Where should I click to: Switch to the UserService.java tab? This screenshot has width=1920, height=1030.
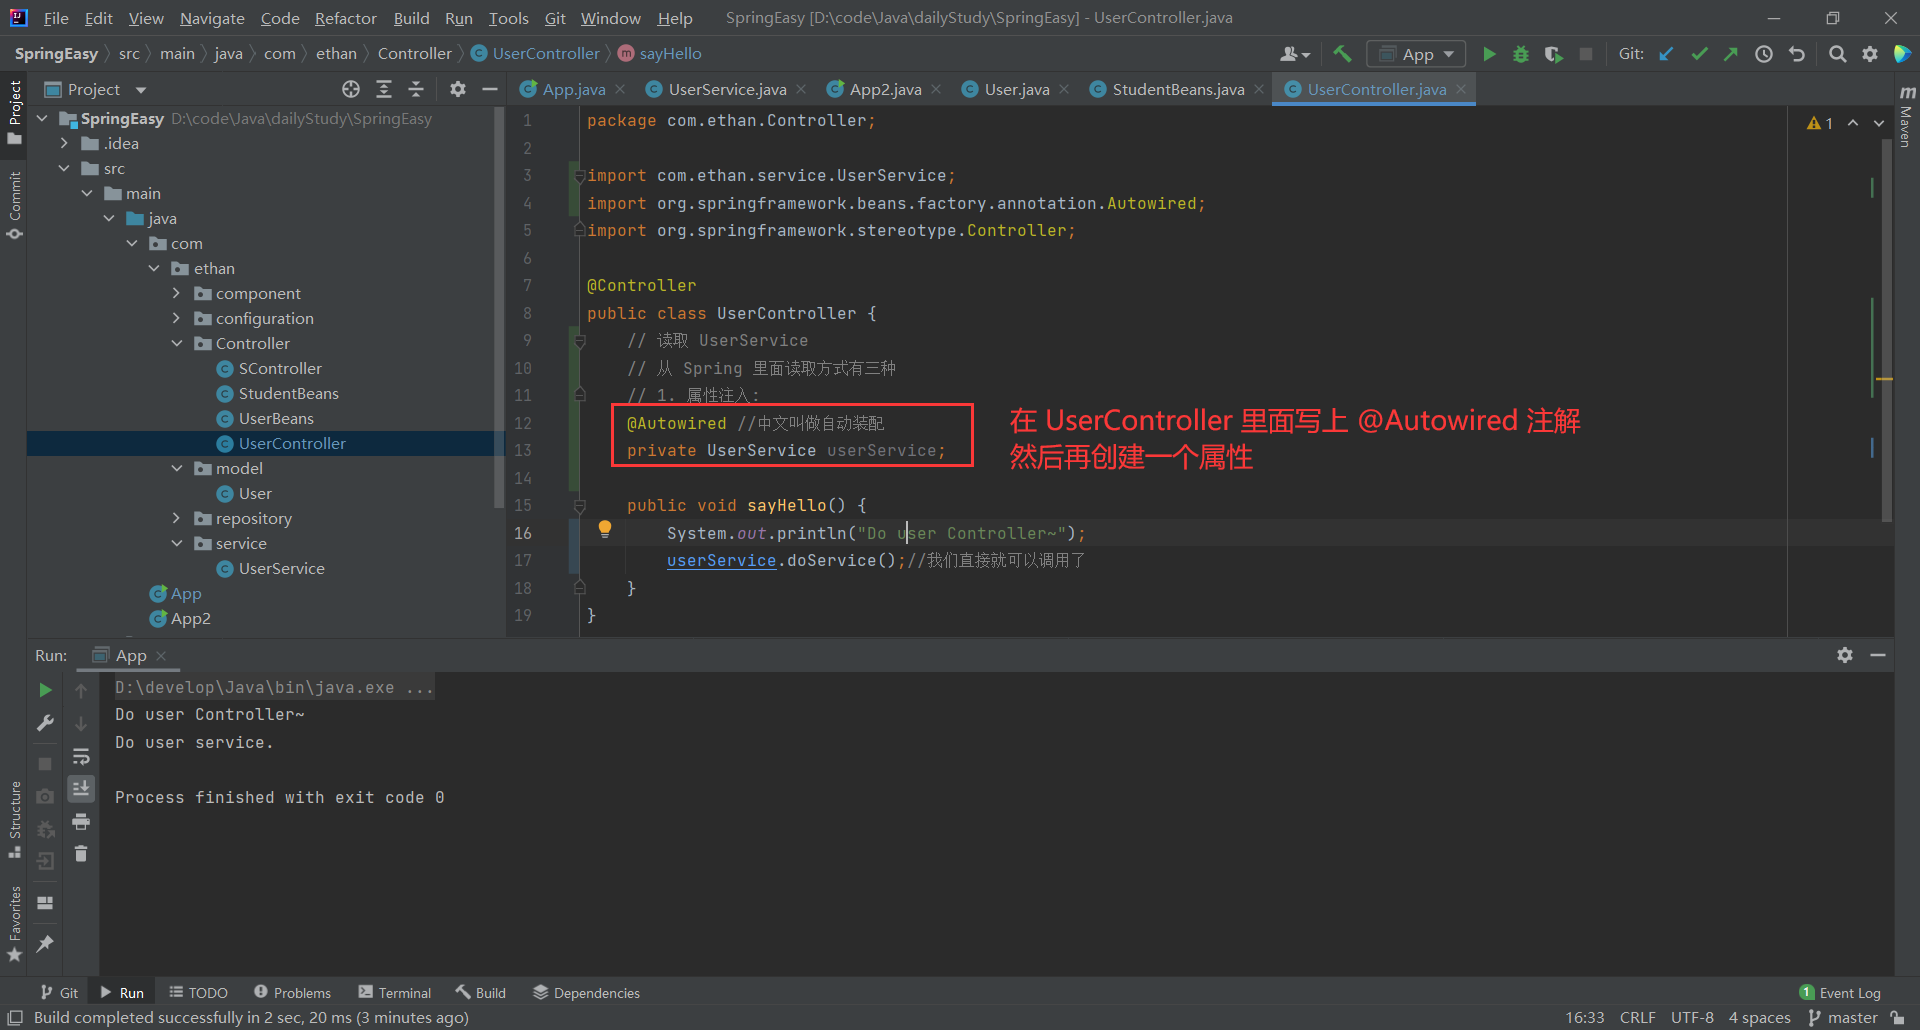pos(727,89)
